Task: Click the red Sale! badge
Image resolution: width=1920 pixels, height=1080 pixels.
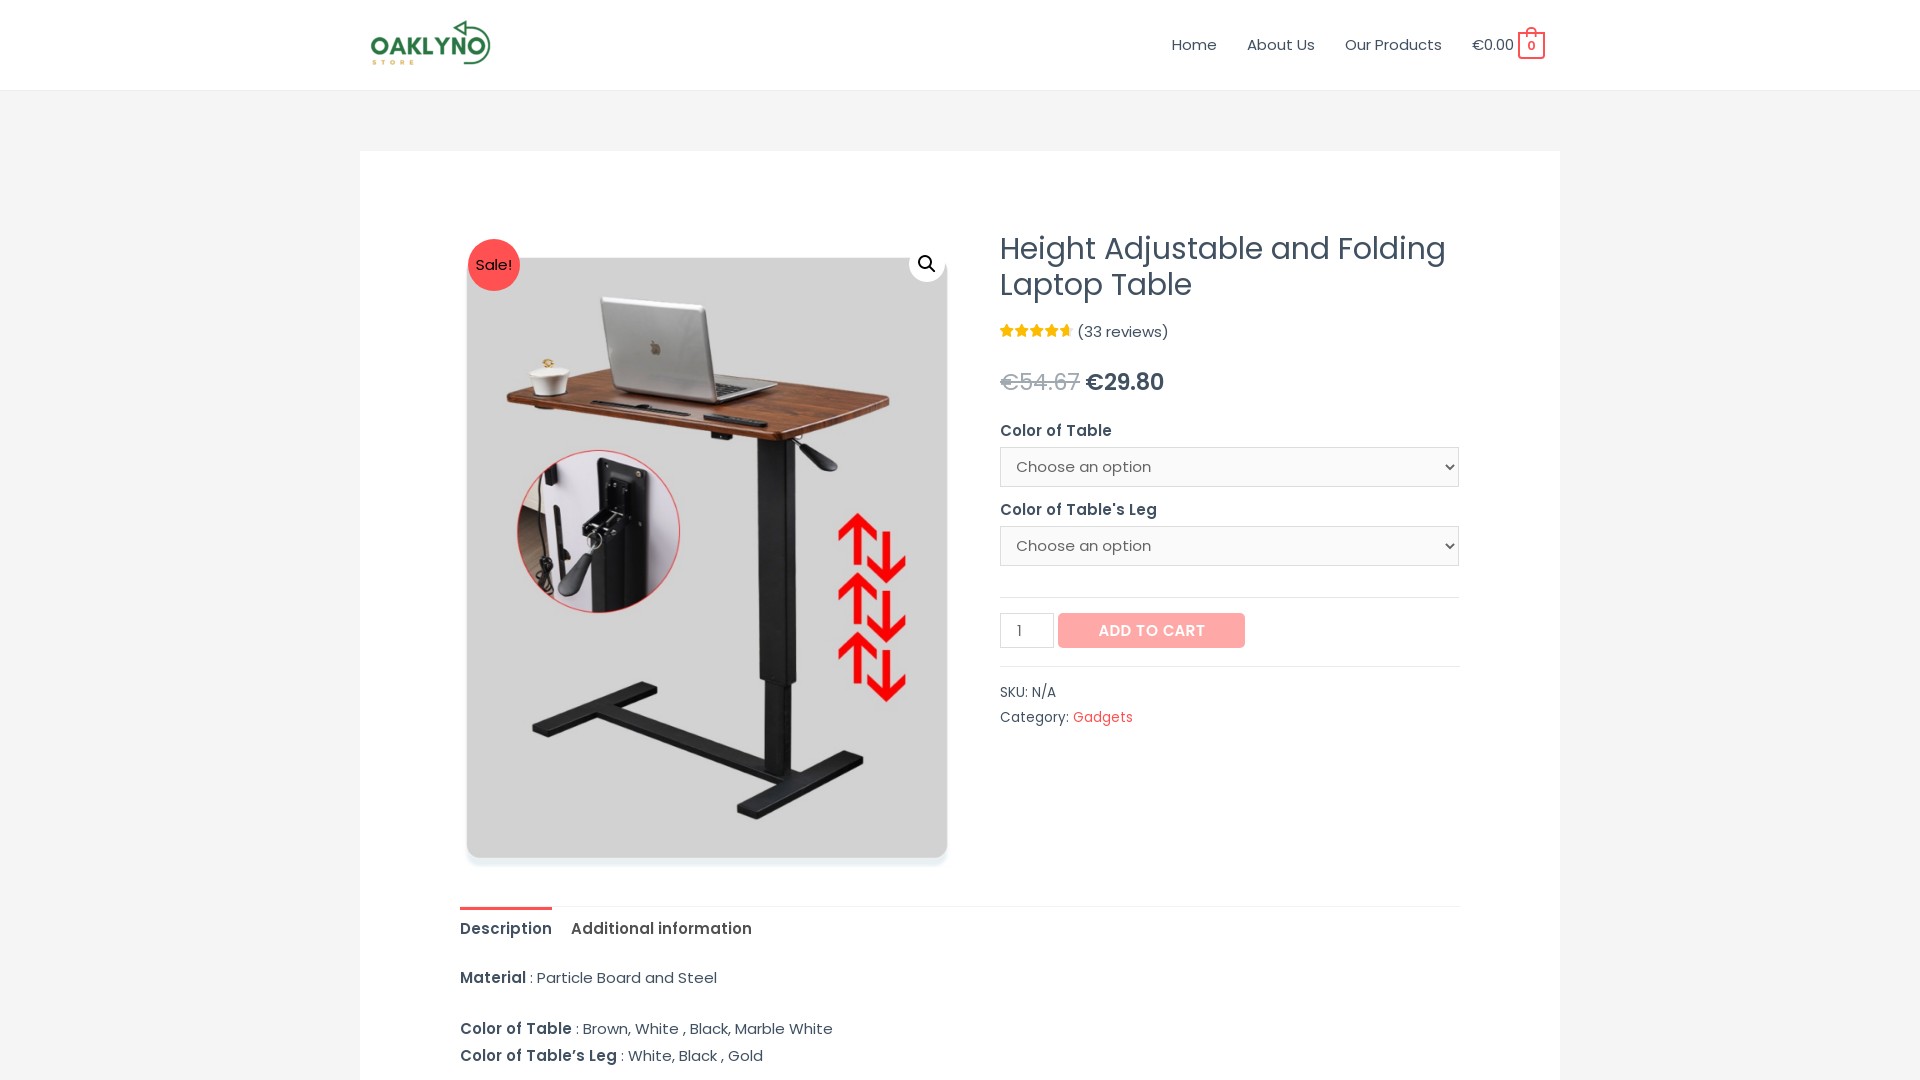Action: (x=494, y=265)
